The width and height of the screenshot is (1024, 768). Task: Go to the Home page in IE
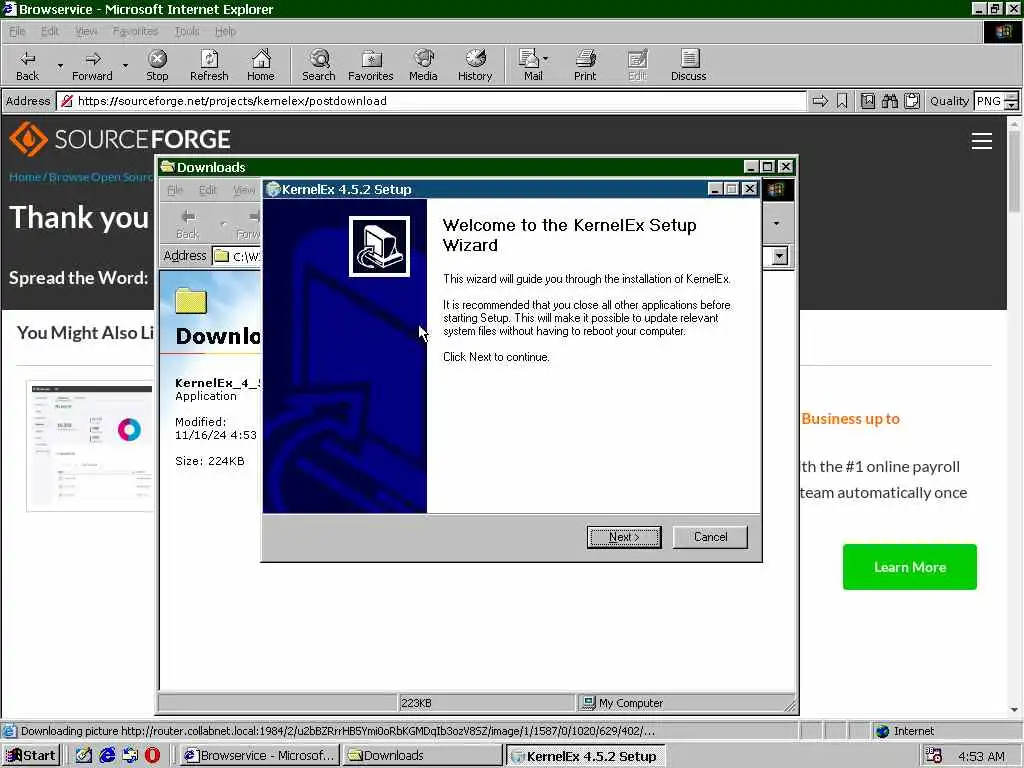click(x=261, y=65)
